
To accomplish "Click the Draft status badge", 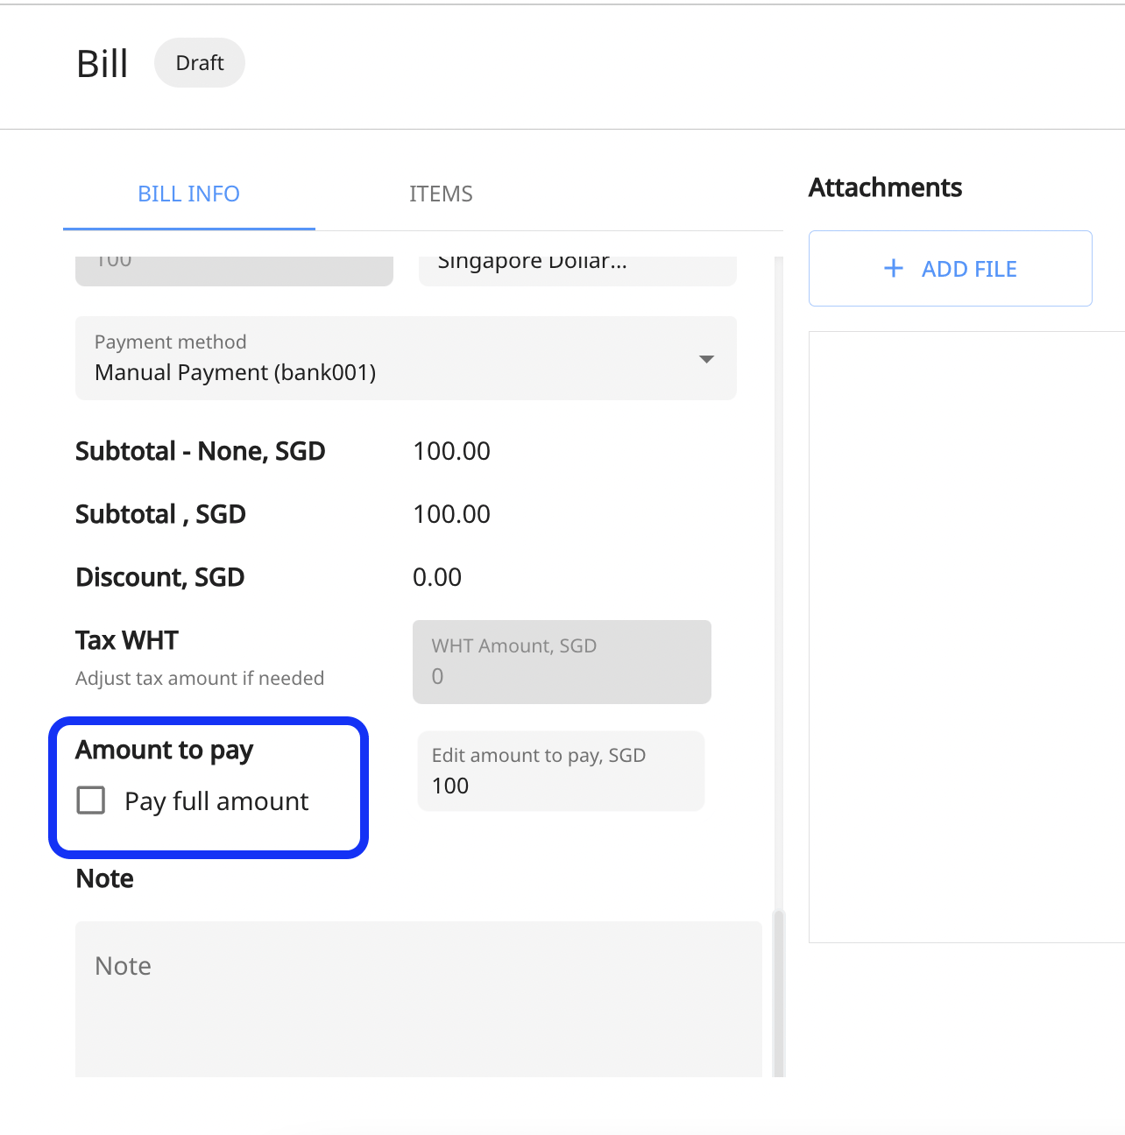I will coord(199,62).
